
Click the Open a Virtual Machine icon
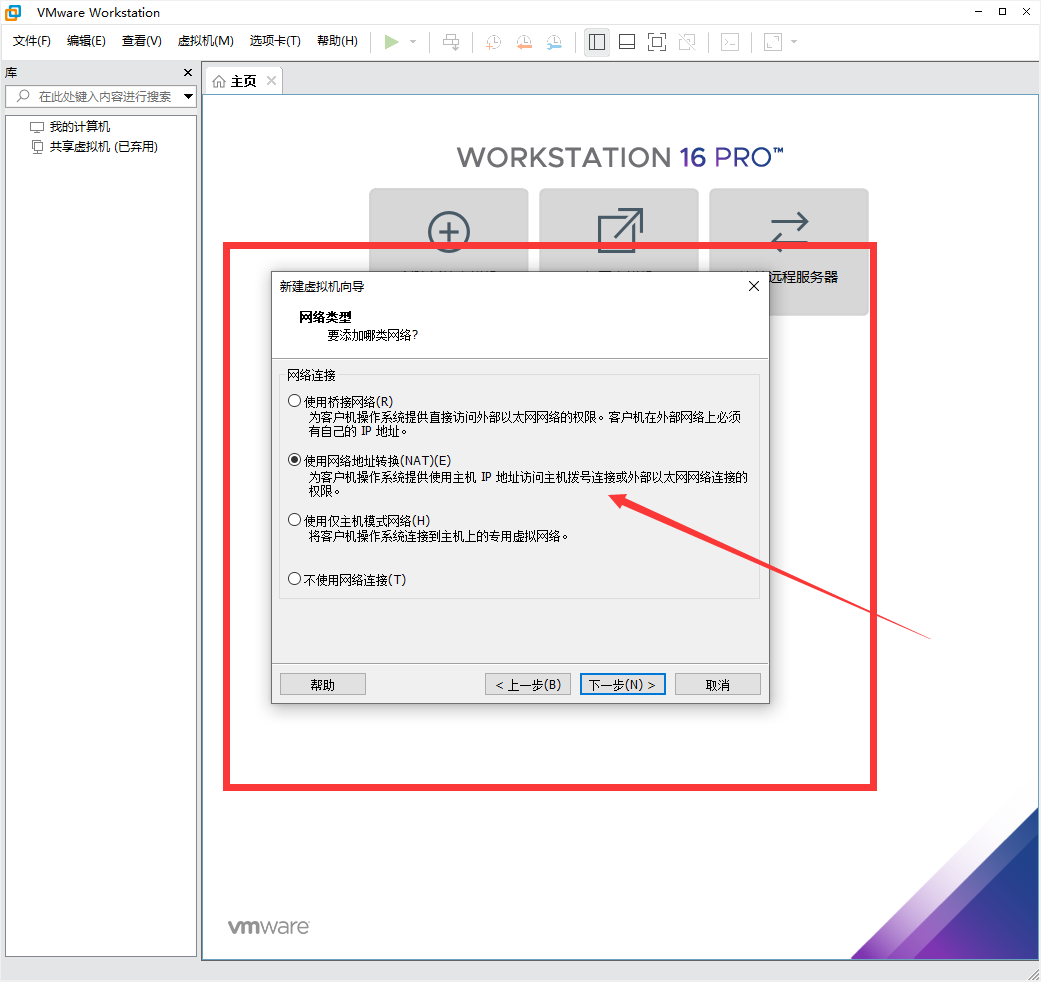click(x=619, y=232)
